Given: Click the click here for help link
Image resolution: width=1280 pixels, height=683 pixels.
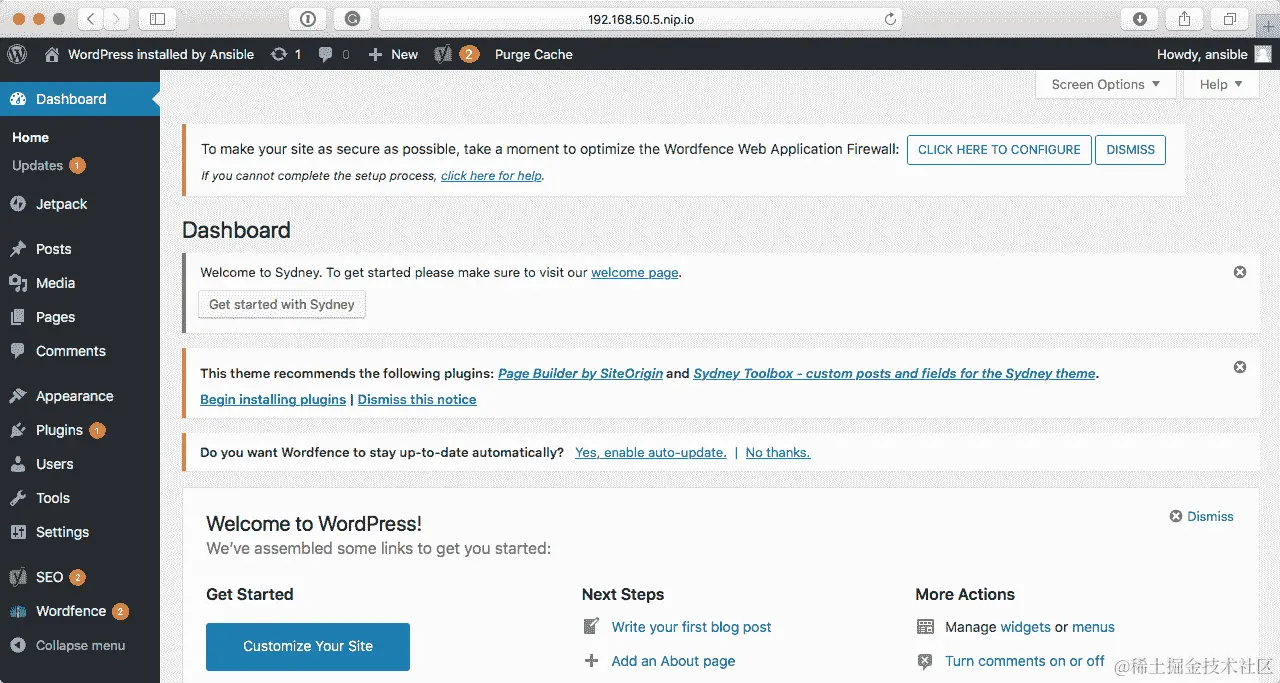Looking at the screenshot, I should tap(491, 176).
